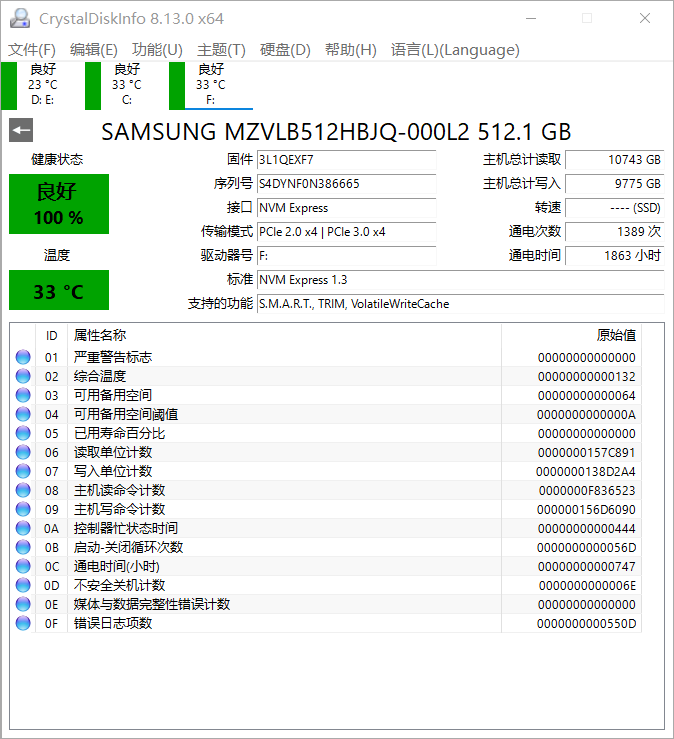Select the C: disk tab
Viewport: 674px width, 739px height.
pos(127,85)
